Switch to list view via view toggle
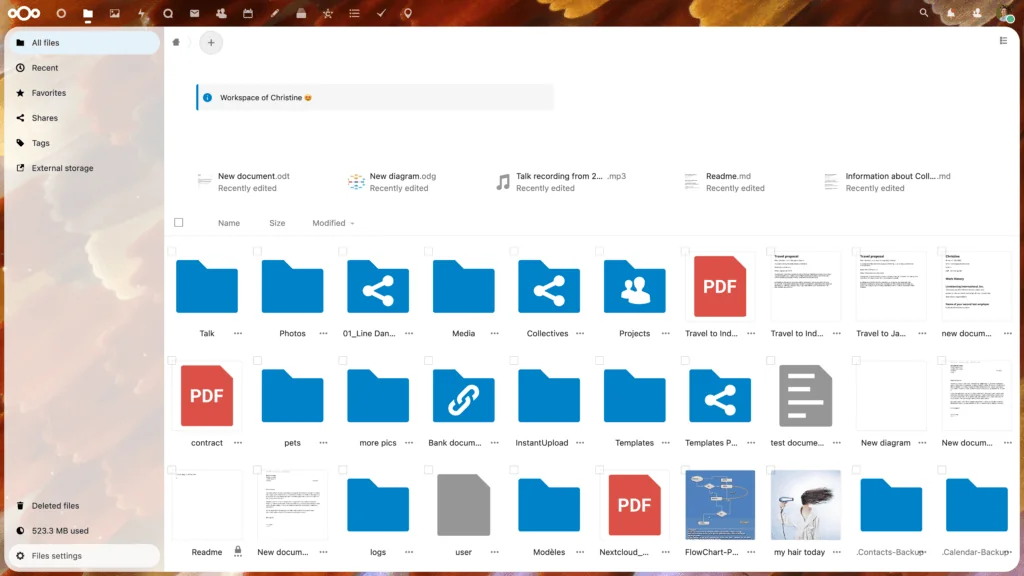Image resolution: width=1024 pixels, height=576 pixels. point(1003,40)
